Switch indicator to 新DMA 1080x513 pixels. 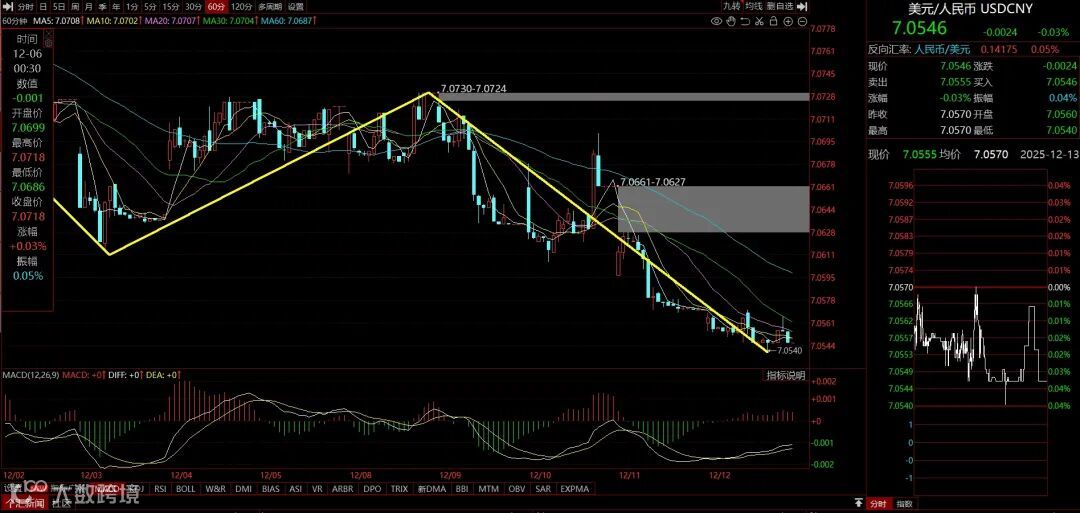pos(432,489)
